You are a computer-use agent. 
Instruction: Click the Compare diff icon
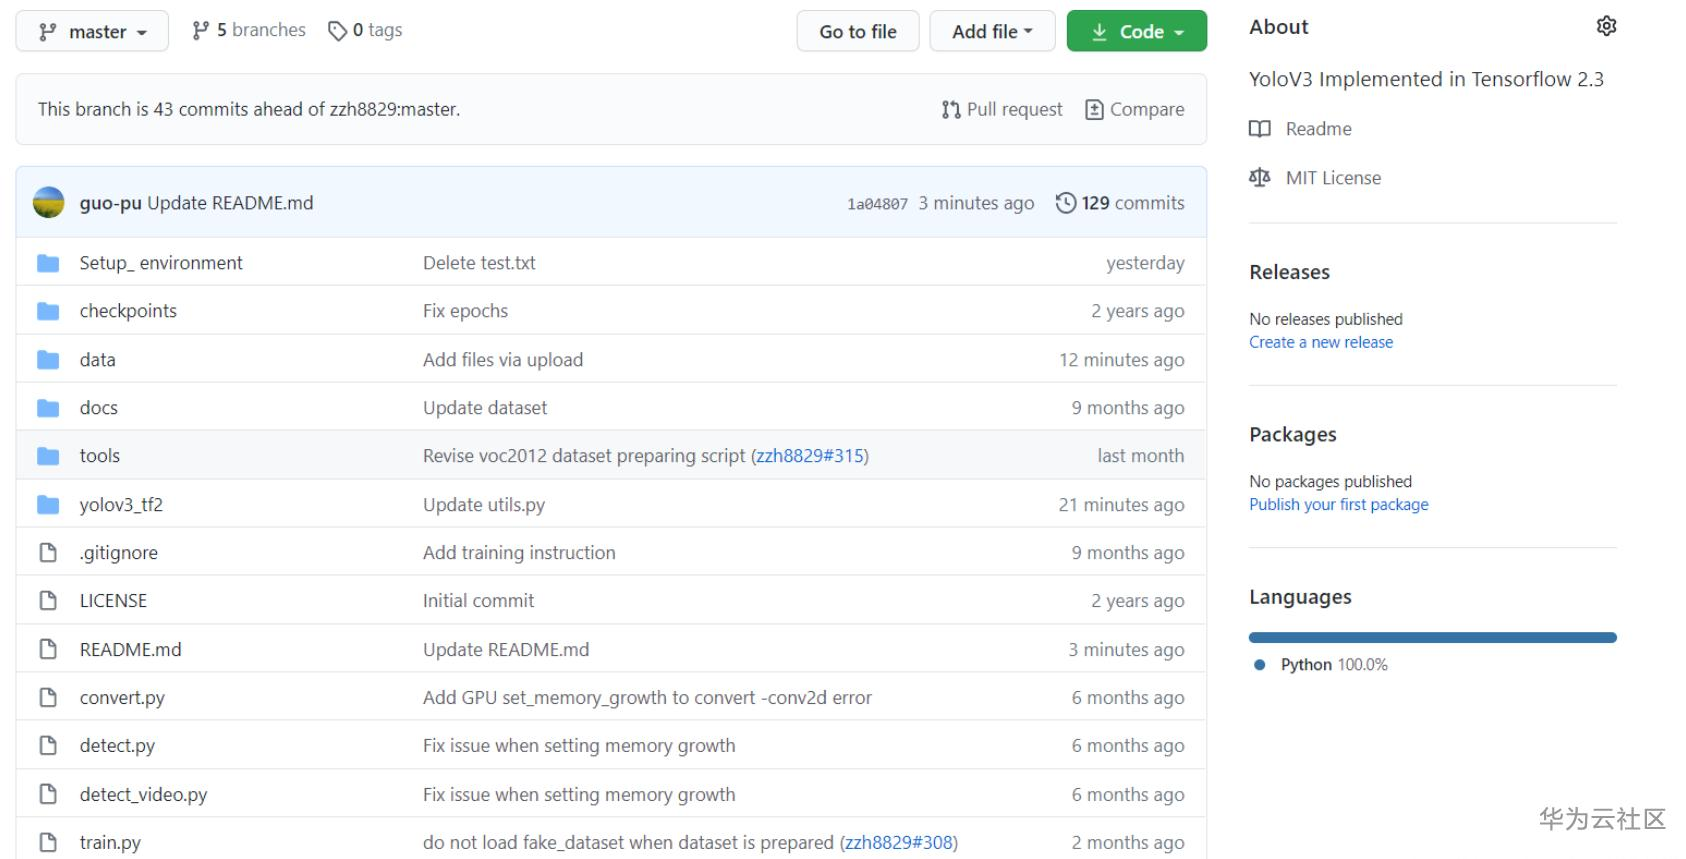(1094, 109)
